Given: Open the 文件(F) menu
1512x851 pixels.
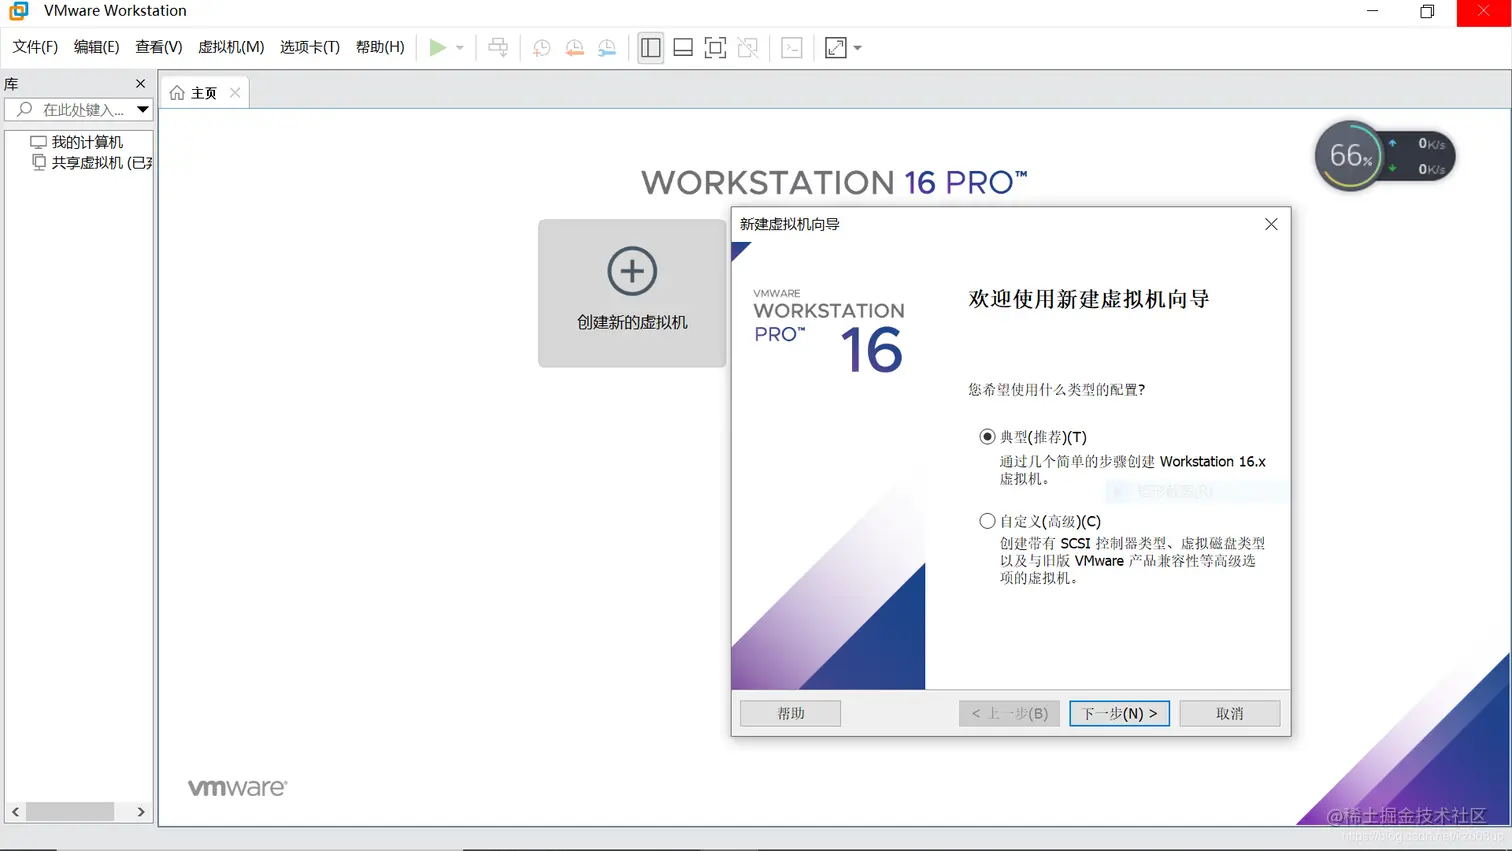Looking at the screenshot, I should coord(35,47).
